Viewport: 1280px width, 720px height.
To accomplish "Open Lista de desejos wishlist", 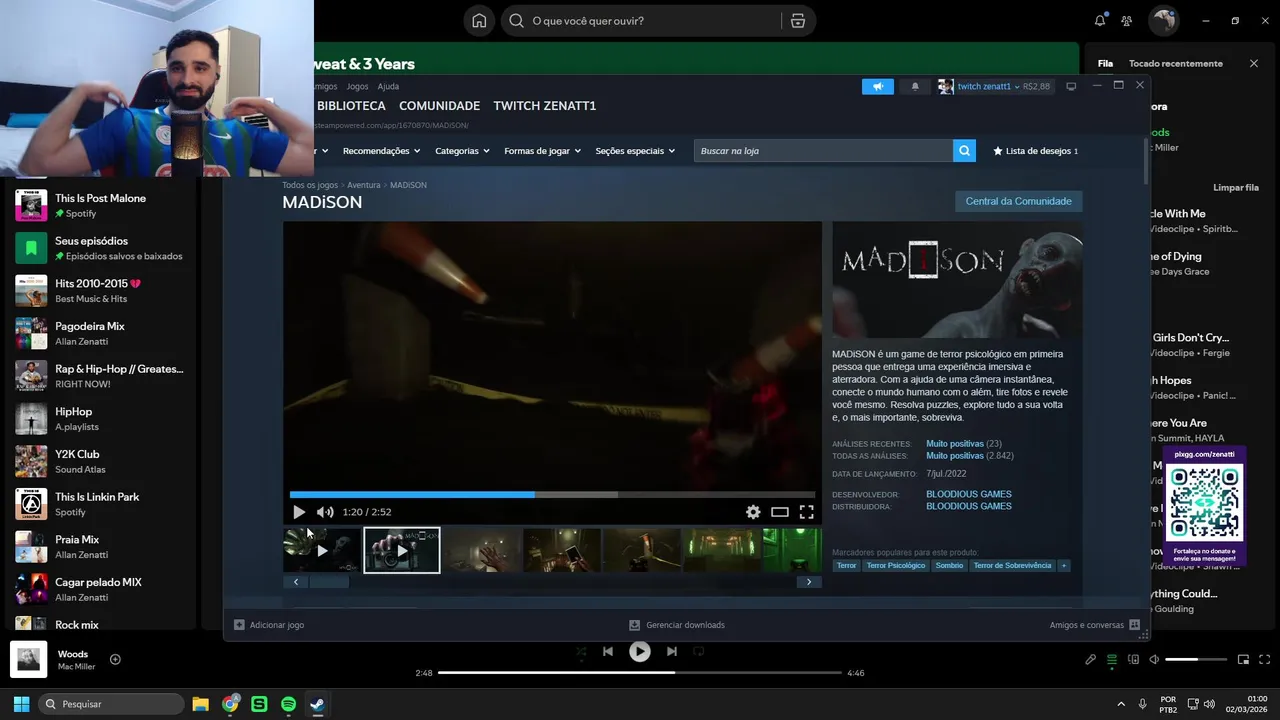I will (x=1035, y=151).
